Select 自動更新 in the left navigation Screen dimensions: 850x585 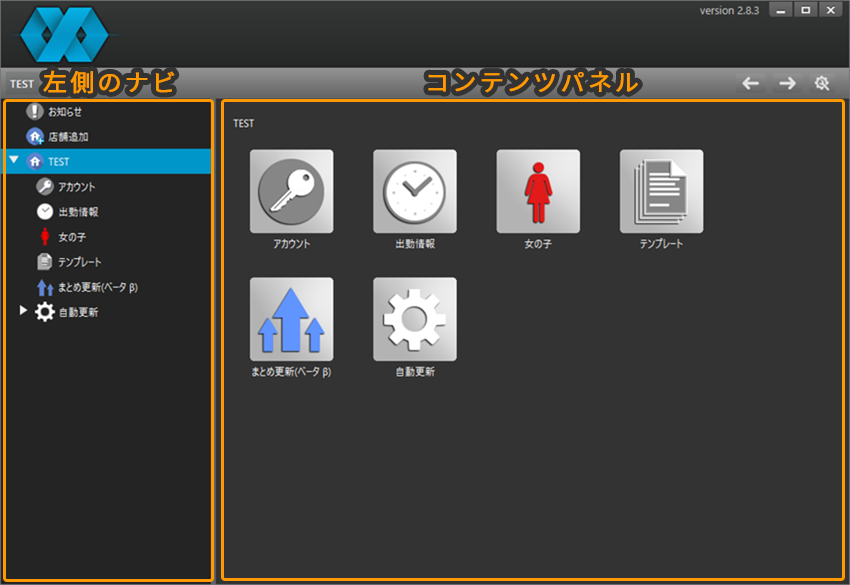(79, 312)
